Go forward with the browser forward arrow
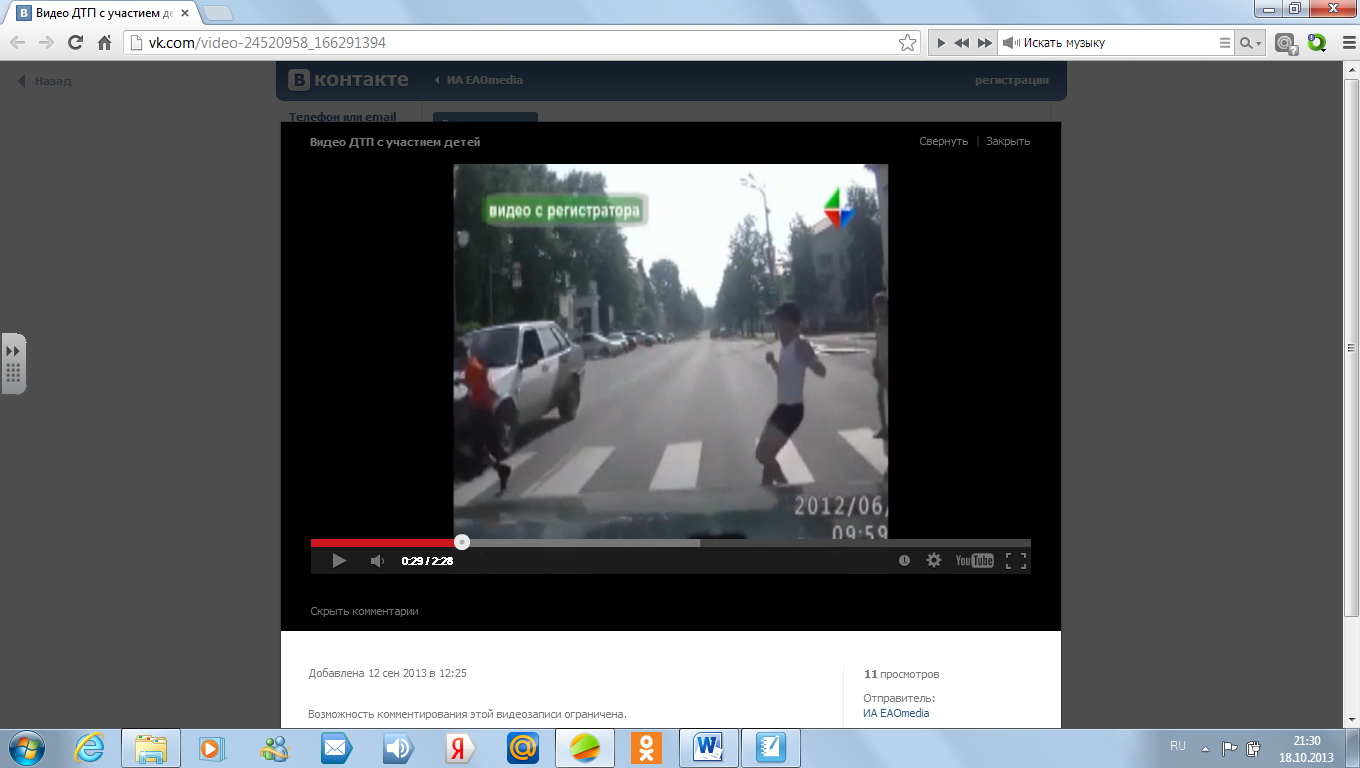Viewport: 1360px width, 768px height. [x=46, y=43]
